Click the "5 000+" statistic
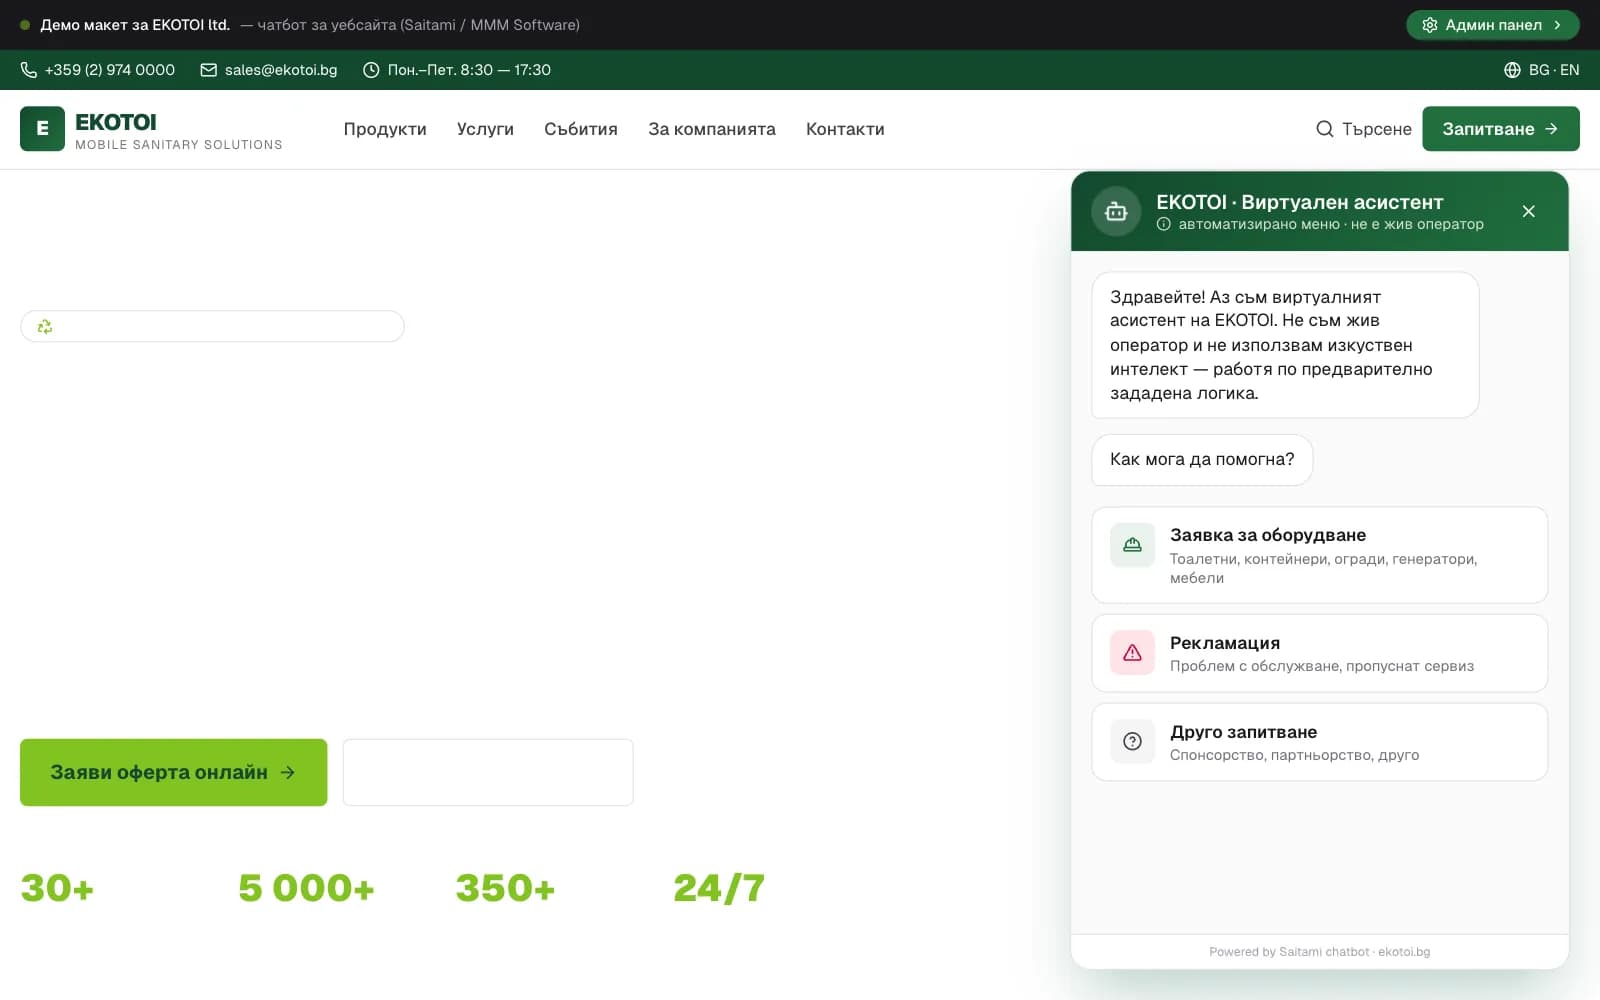The width and height of the screenshot is (1600, 1000). pos(306,888)
